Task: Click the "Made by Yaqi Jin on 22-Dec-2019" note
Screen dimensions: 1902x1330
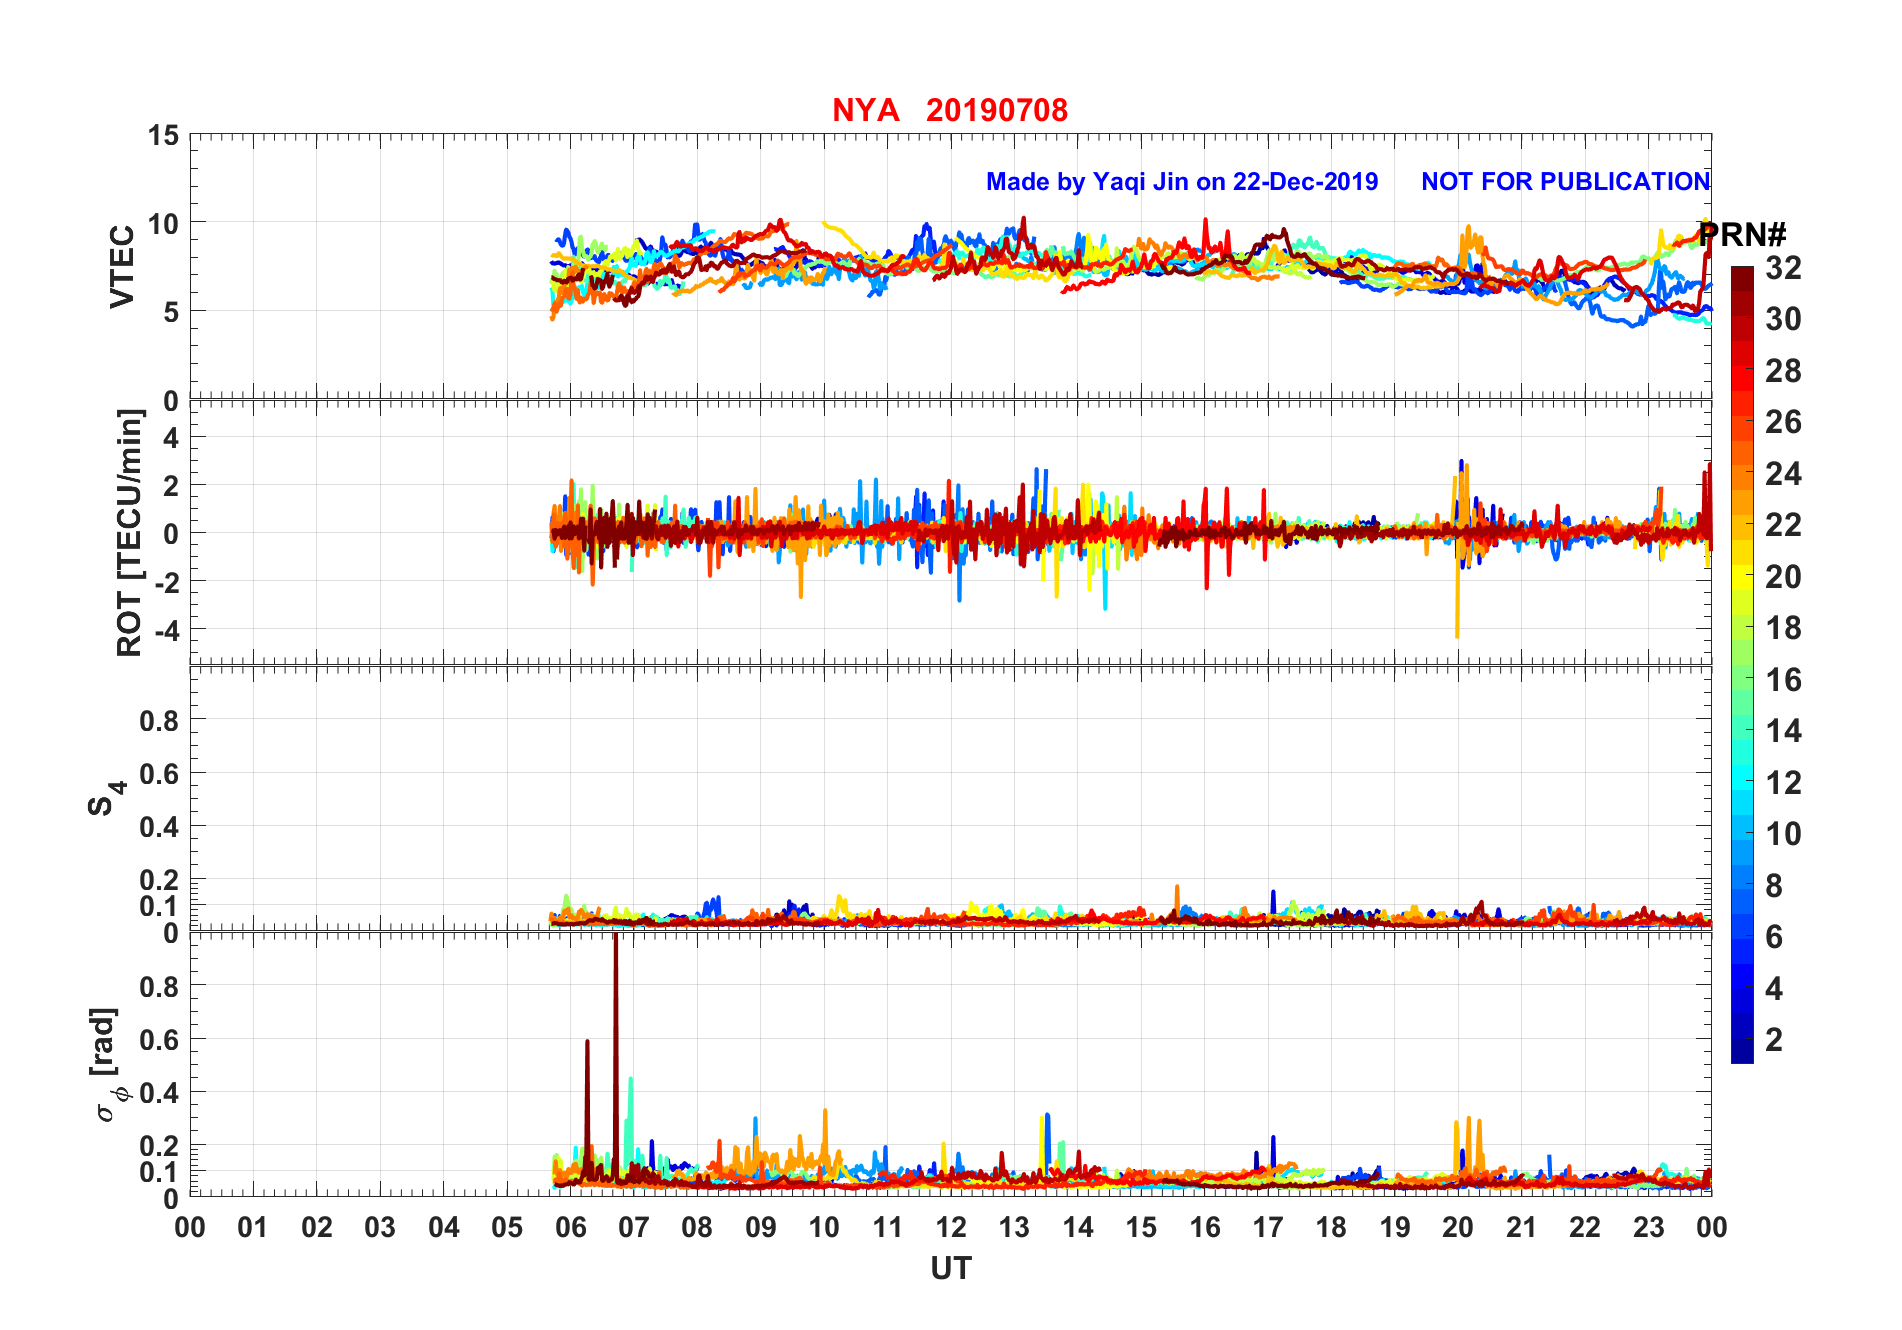Action: tap(1182, 182)
